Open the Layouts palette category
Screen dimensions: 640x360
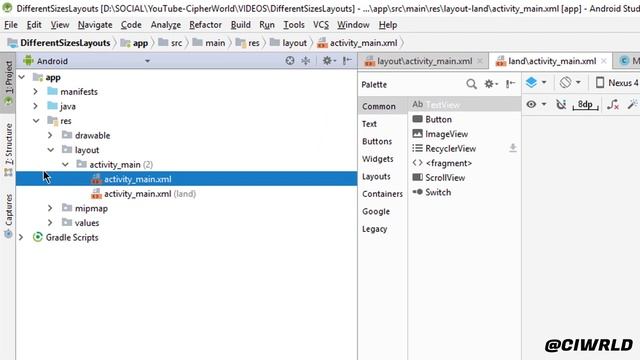[376, 177]
